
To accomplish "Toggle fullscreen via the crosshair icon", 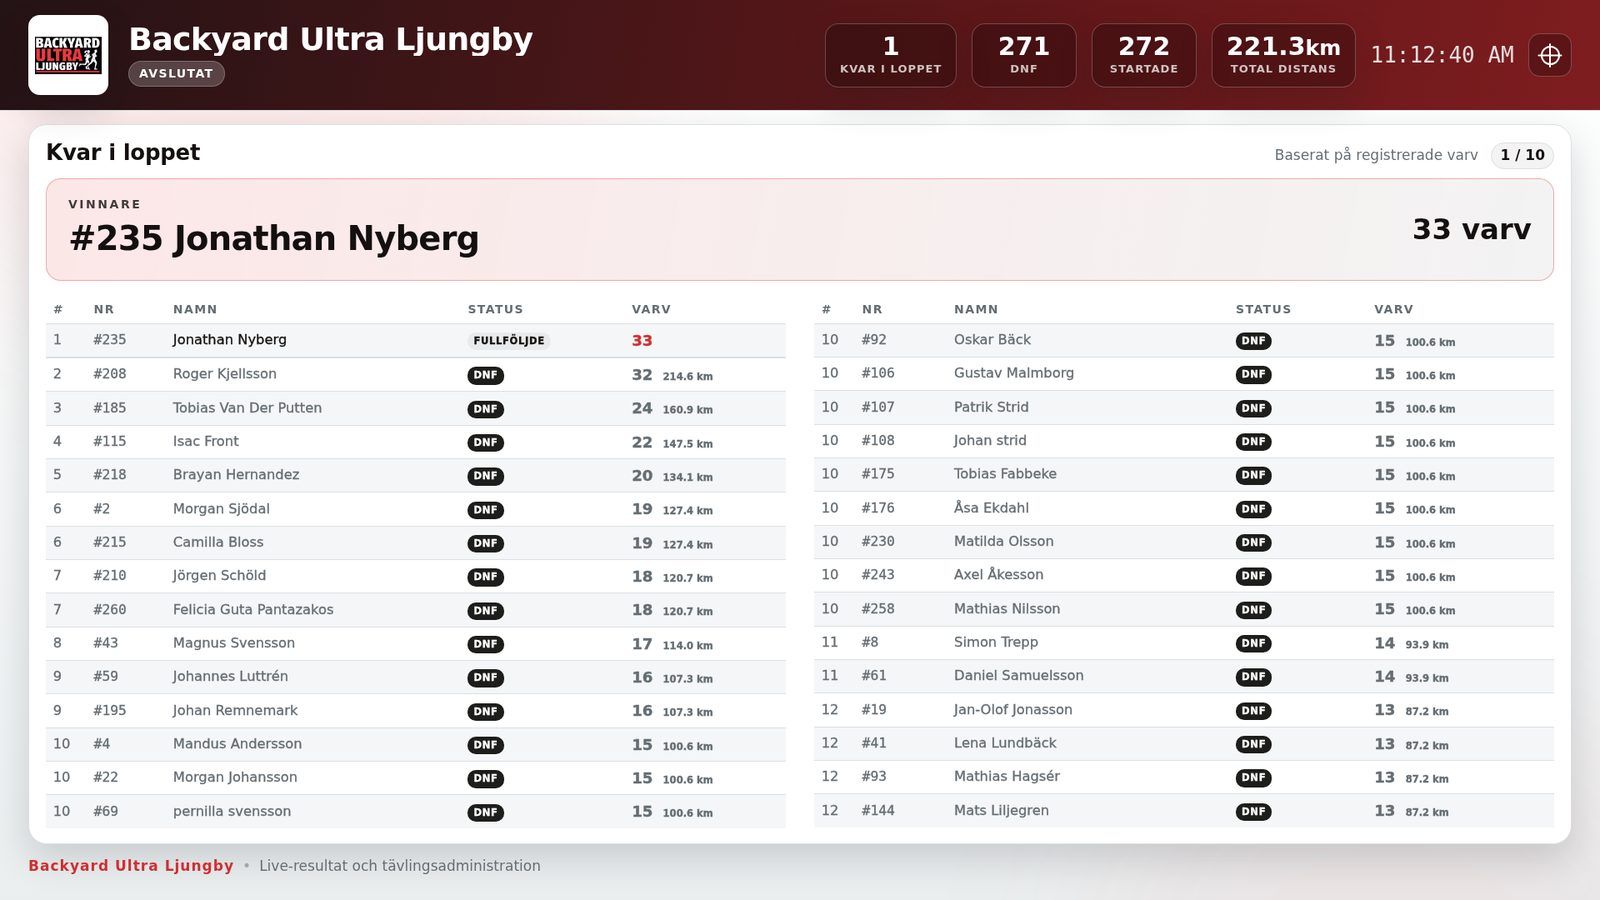I will pyautogui.click(x=1550, y=55).
